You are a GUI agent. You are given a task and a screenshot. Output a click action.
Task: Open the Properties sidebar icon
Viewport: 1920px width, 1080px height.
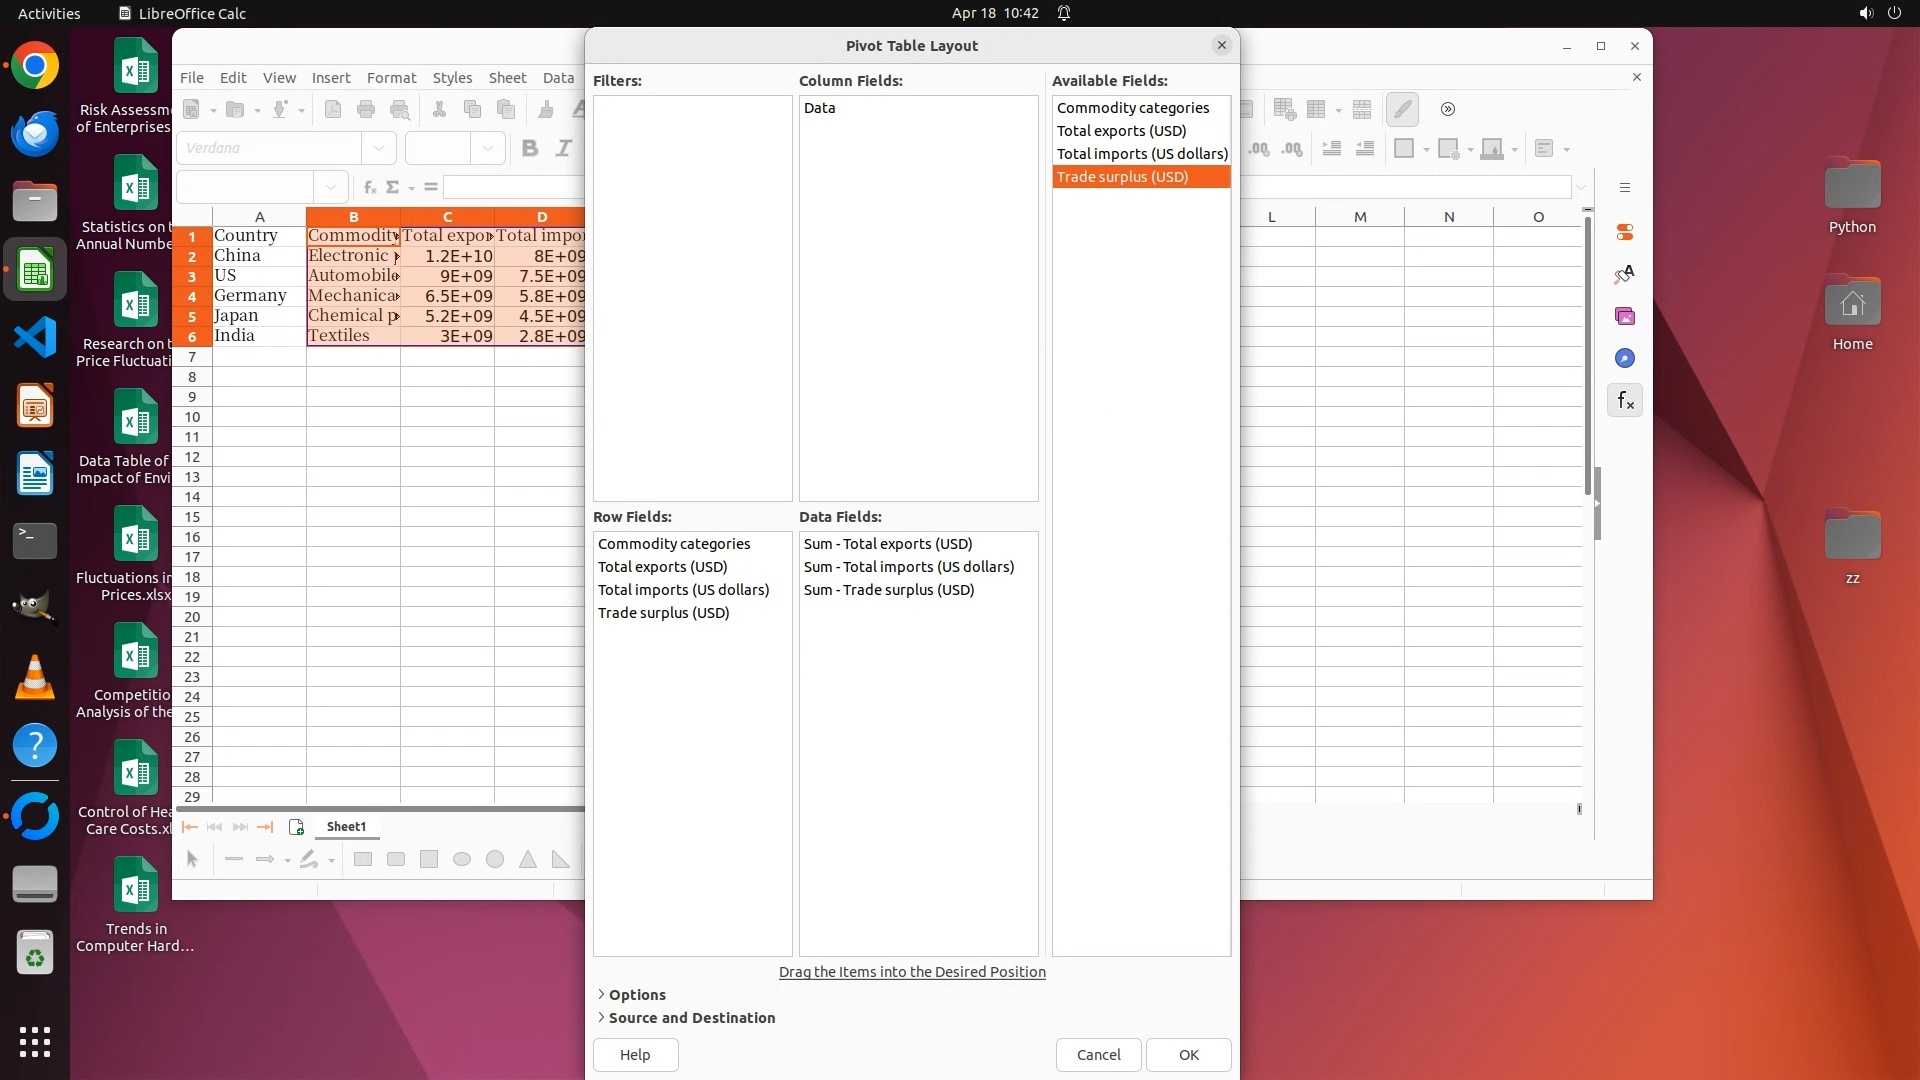[1625, 232]
